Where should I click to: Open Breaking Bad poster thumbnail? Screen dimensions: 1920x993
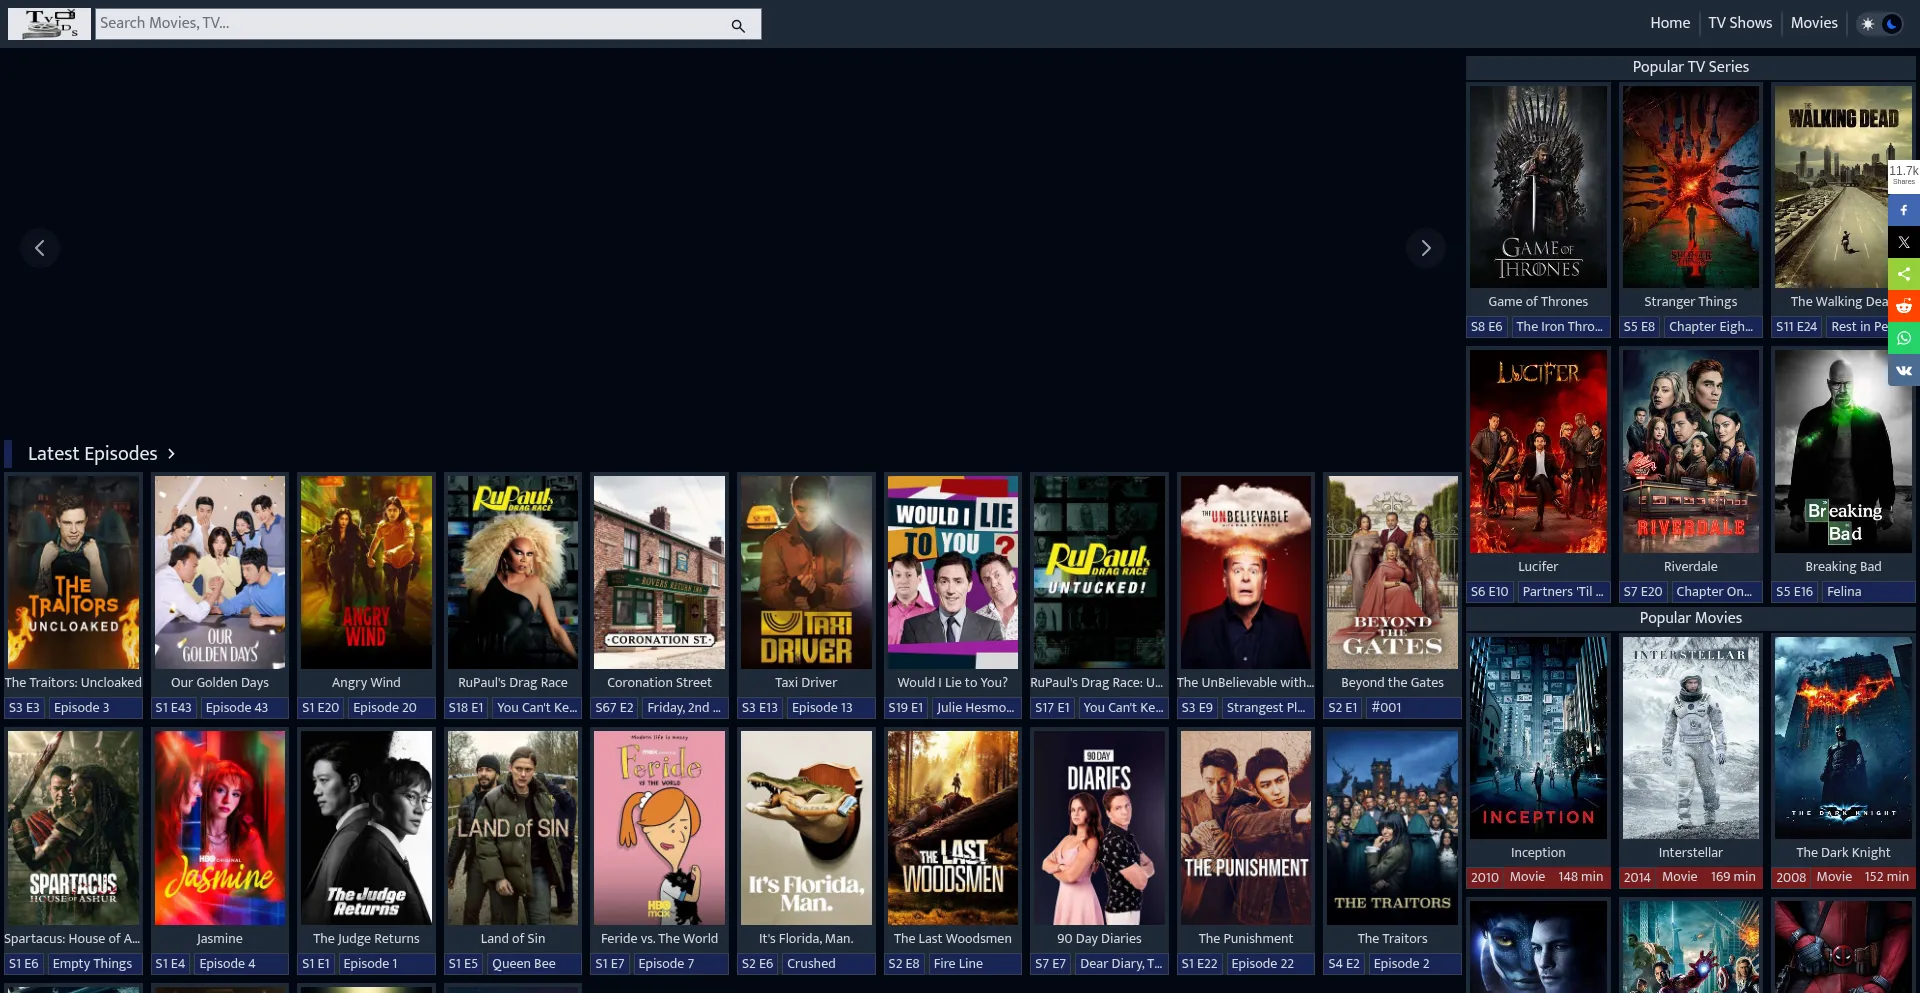click(x=1843, y=452)
